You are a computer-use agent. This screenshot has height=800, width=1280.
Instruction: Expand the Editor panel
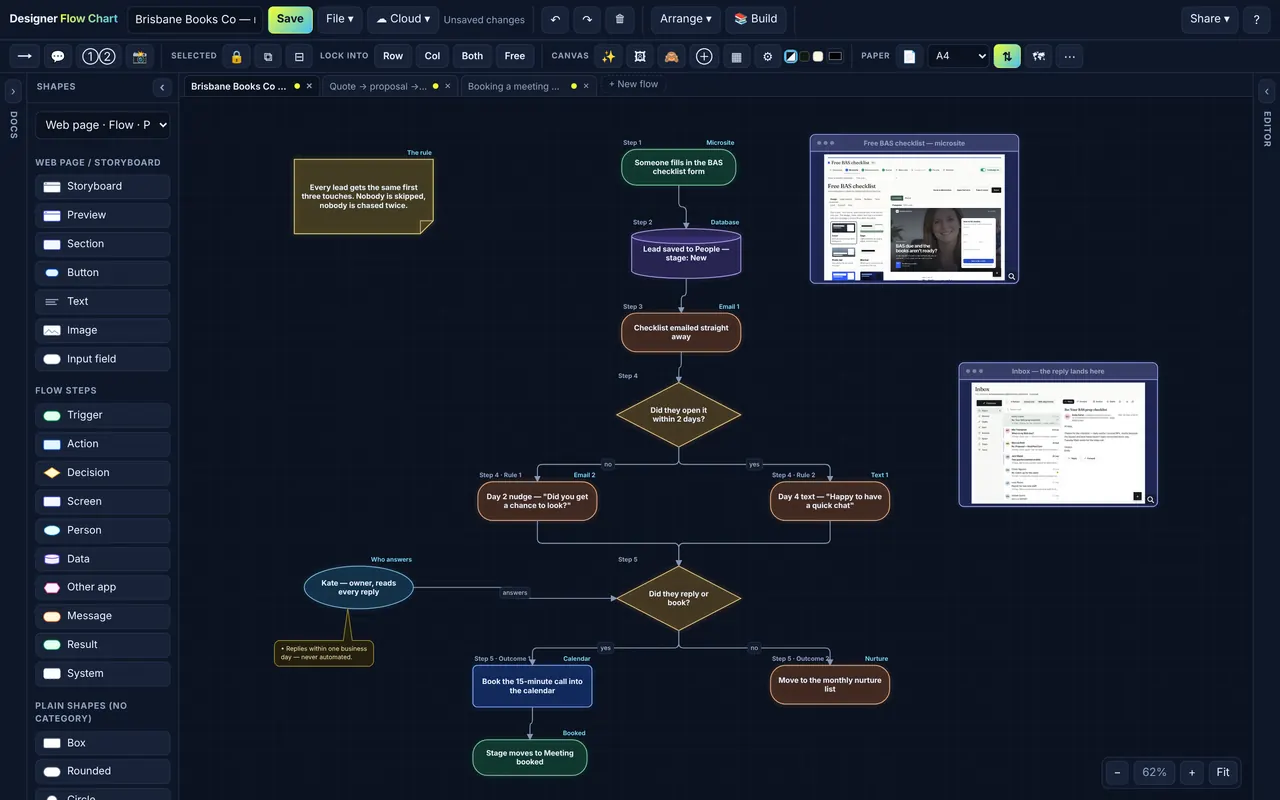pyautogui.click(x=1267, y=92)
